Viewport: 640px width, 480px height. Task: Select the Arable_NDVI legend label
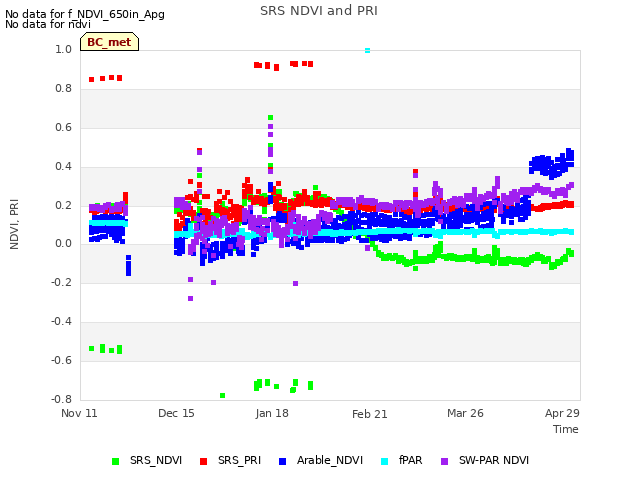click(x=330, y=460)
